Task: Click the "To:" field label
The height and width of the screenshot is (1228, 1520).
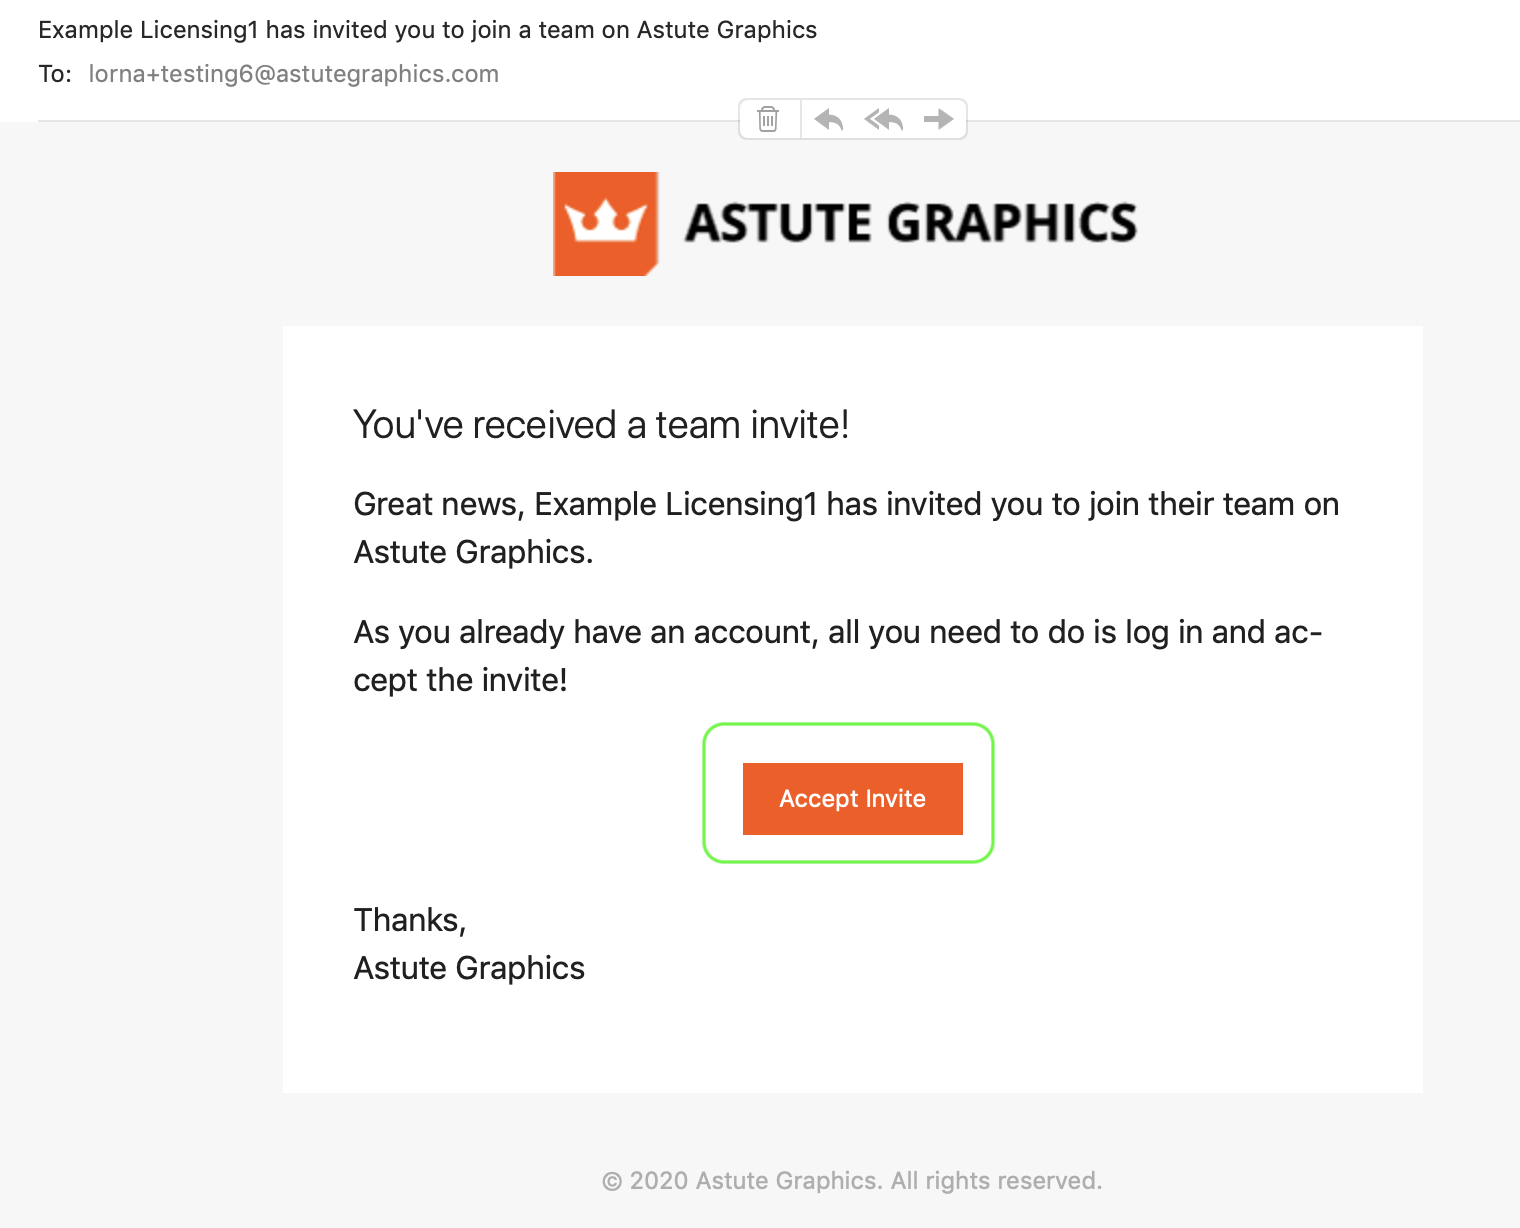Action: pos(55,74)
